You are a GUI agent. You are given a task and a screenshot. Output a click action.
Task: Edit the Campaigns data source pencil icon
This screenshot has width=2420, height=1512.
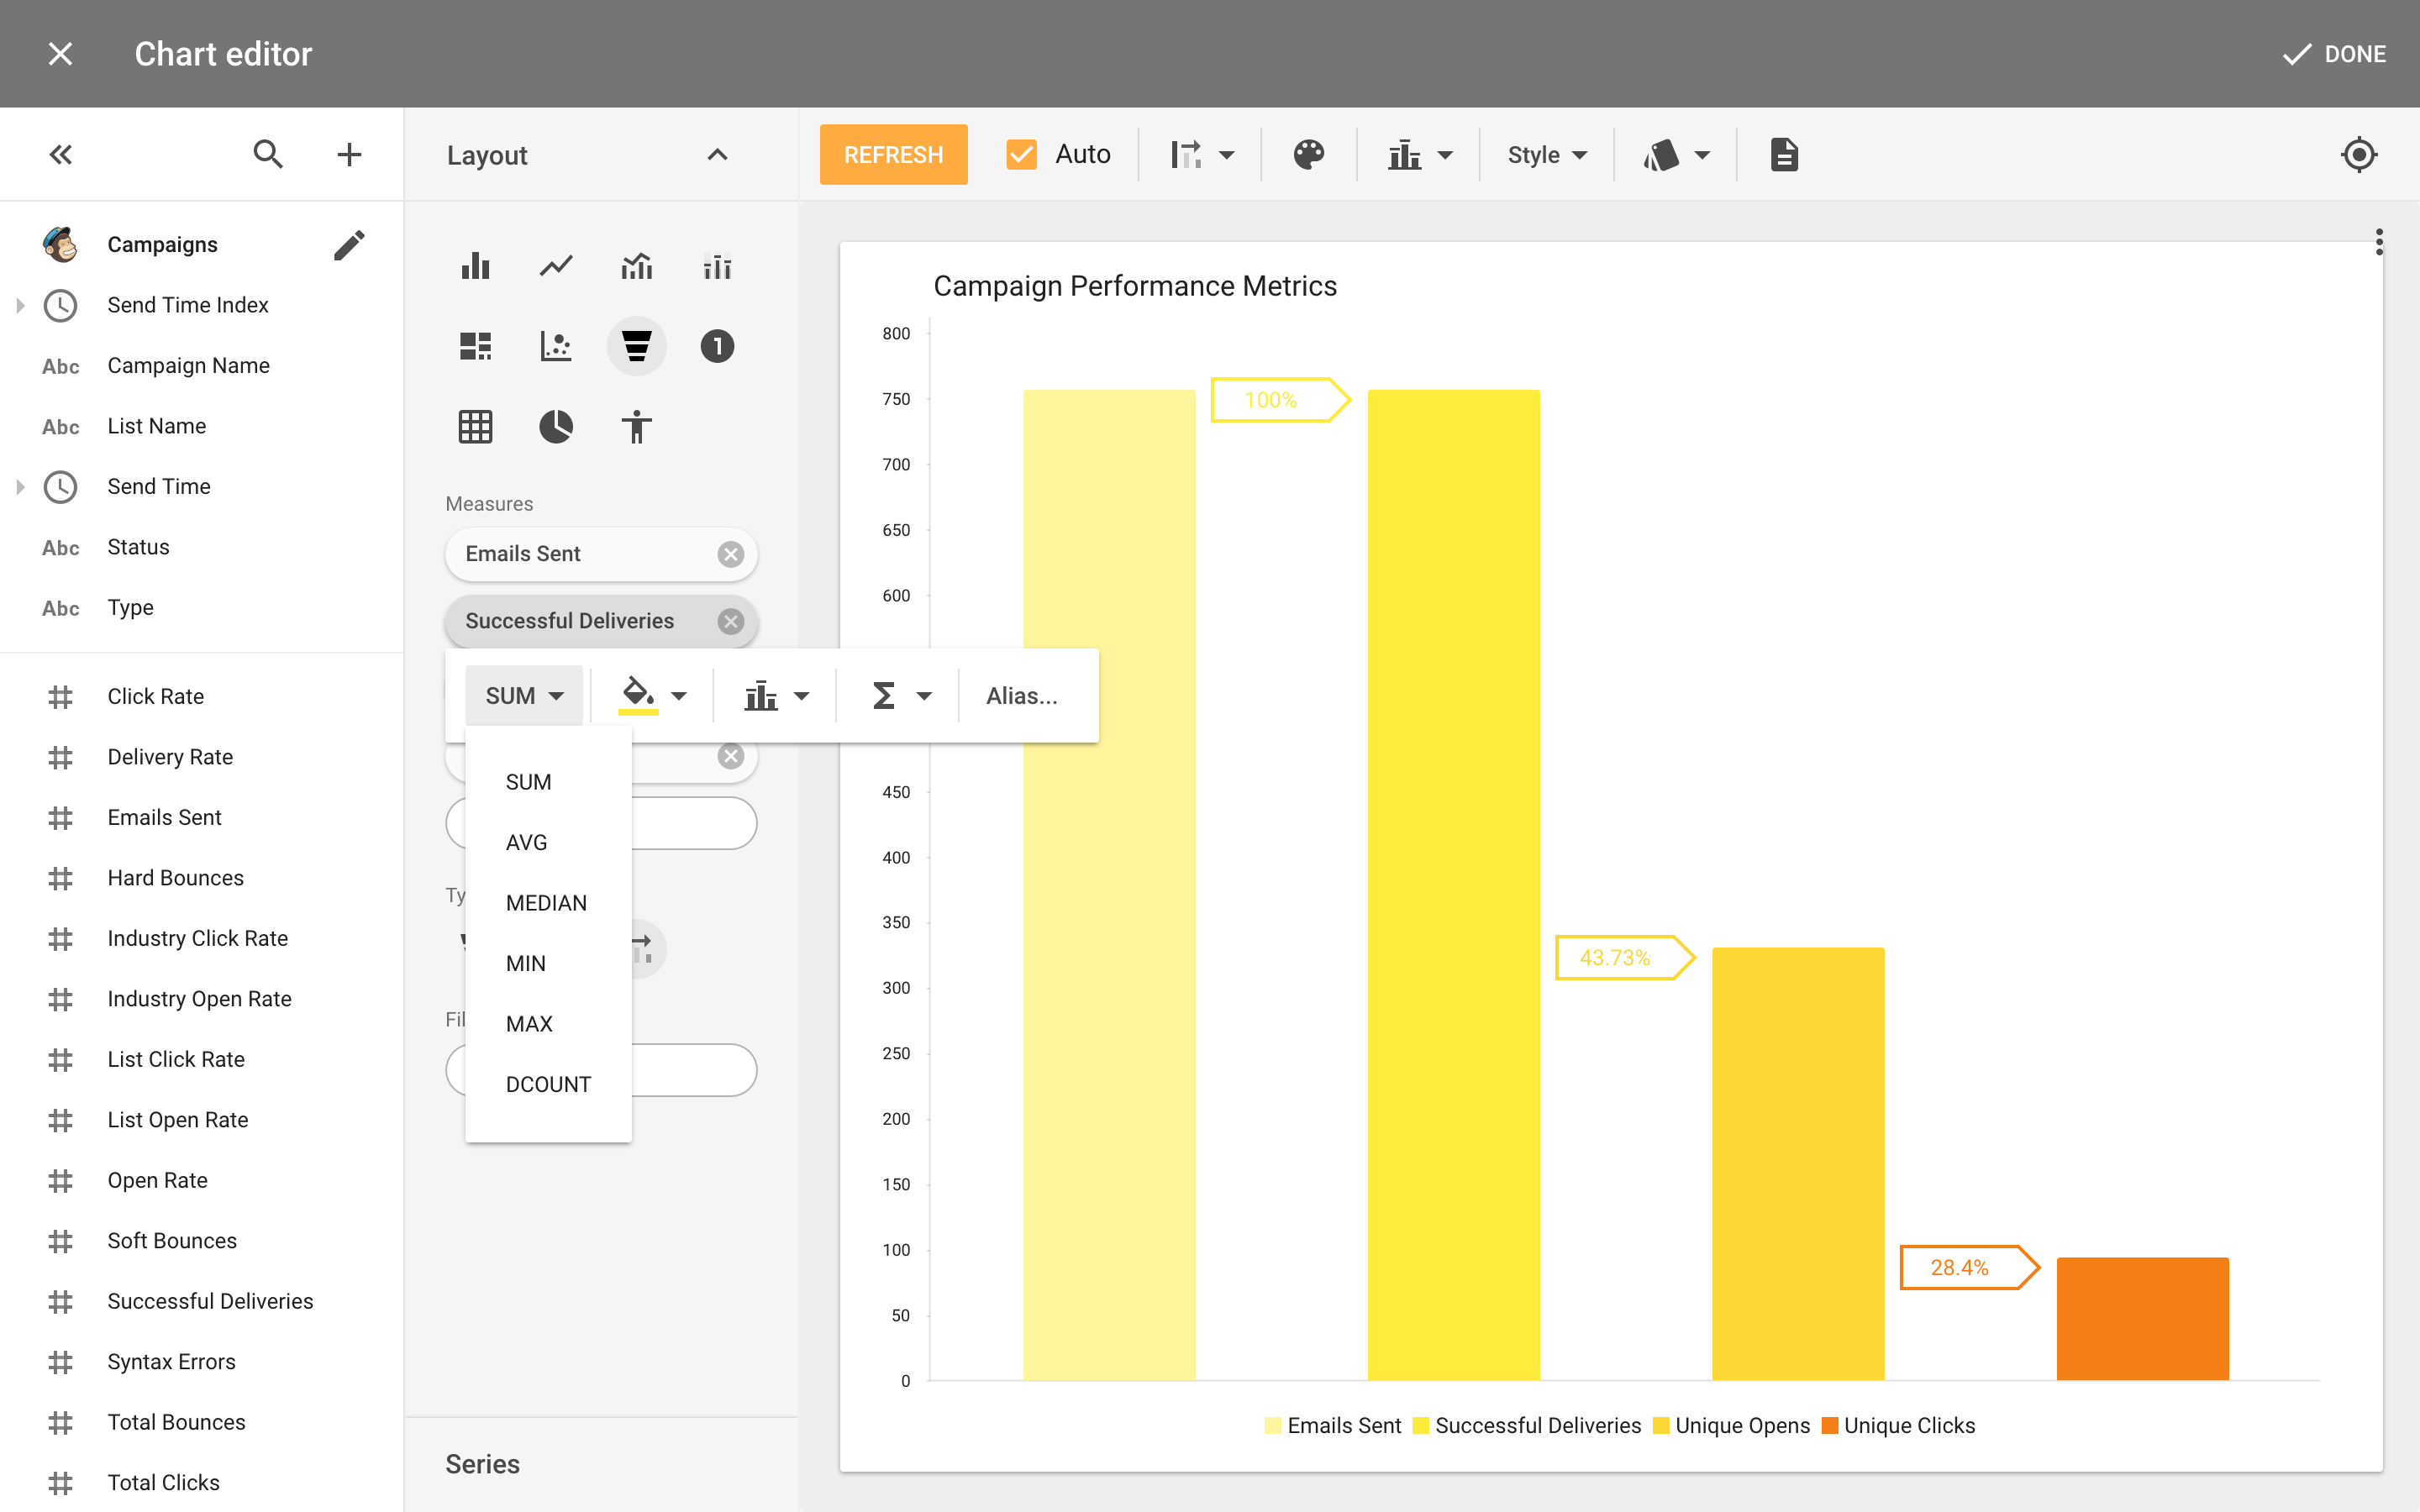[349, 245]
